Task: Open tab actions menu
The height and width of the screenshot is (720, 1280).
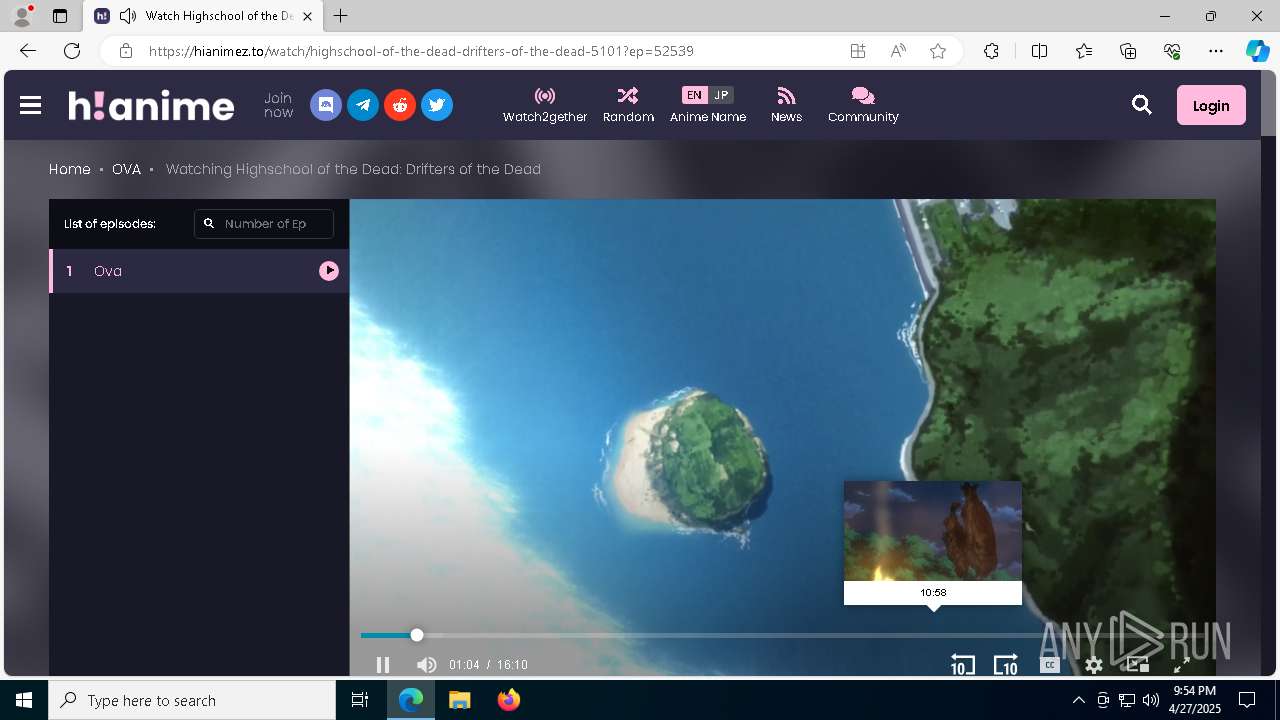Action: click(60, 16)
